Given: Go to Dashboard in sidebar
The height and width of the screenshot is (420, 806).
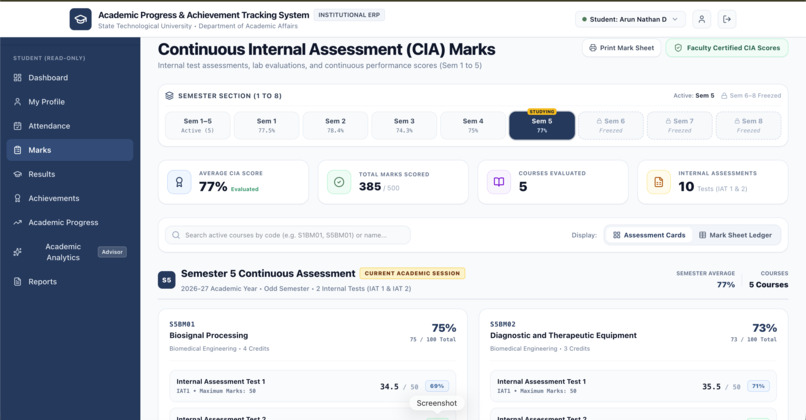Looking at the screenshot, I should pyautogui.click(x=70, y=78).
